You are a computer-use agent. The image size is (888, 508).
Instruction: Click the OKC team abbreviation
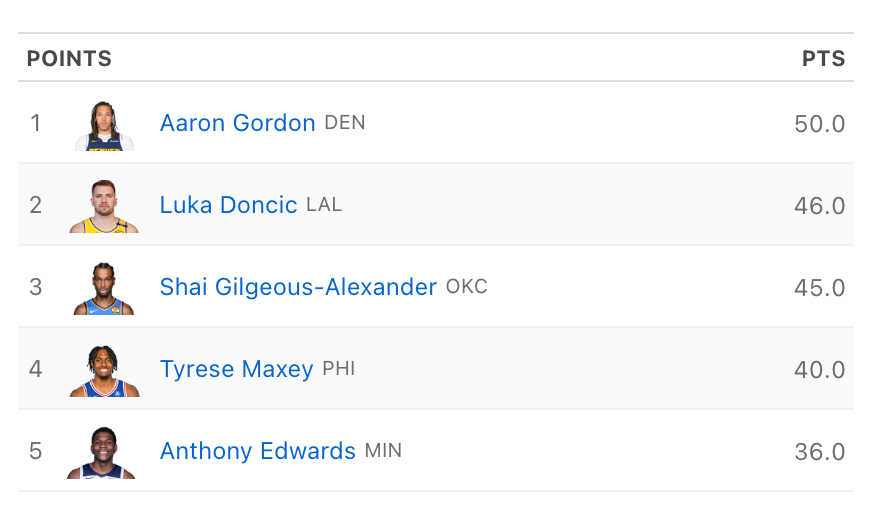[x=467, y=287]
